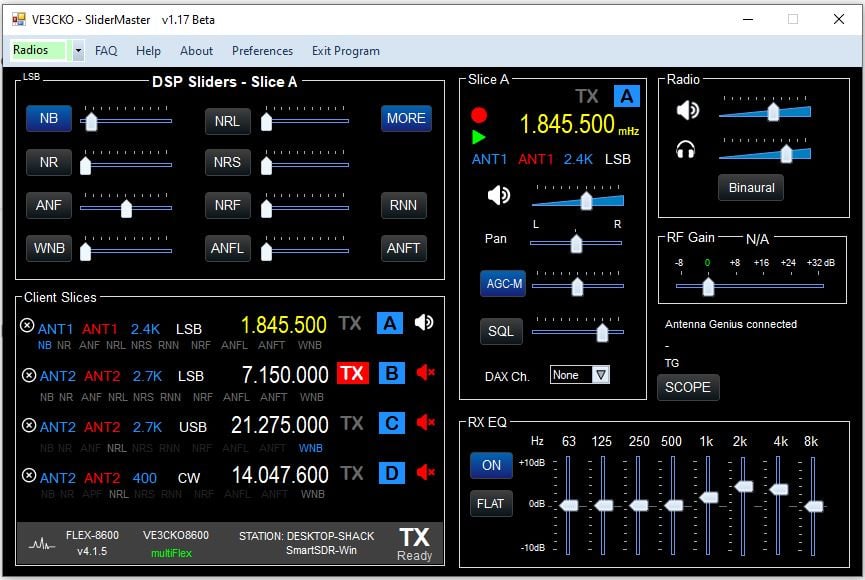The width and height of the screenshot is (865, 580).
Task: Toggle the NB noise blanker button
Action: point(49,118)
